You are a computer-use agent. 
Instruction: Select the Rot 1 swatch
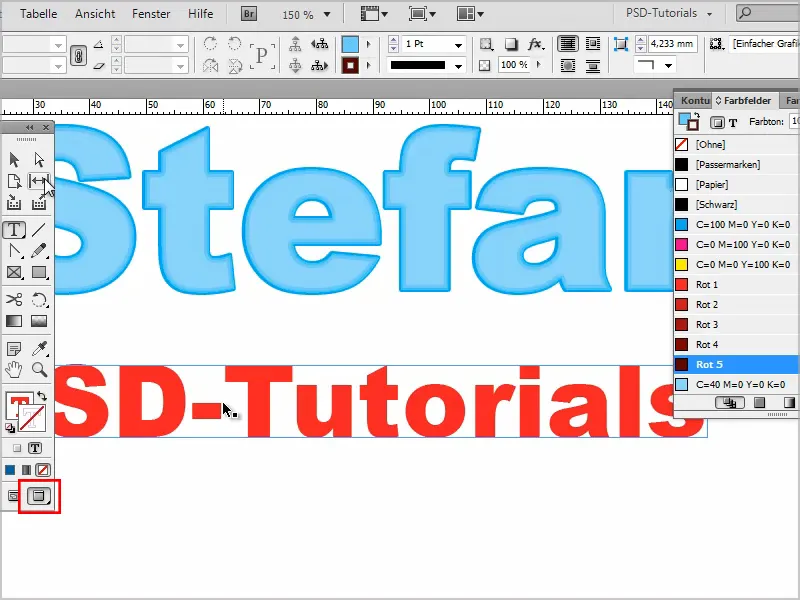[x=737, y=285]
